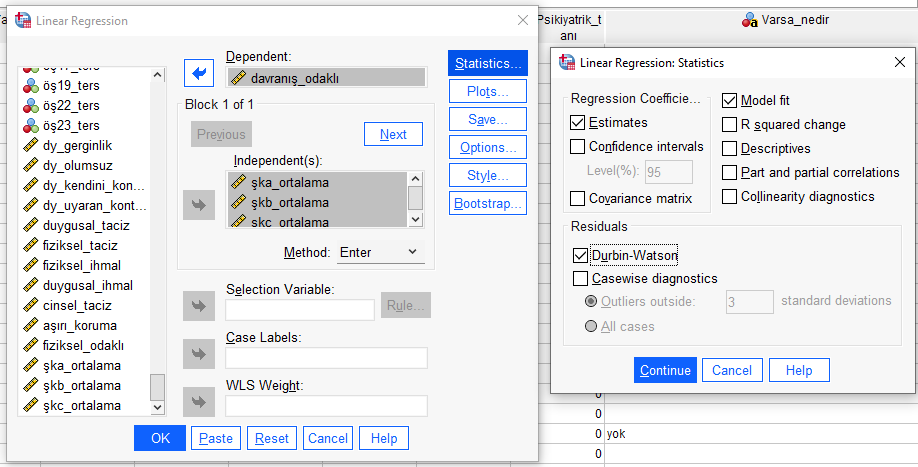This screenshot has height=467, width=918.
Task: Enable the Descriptives checkbox
Action: [730, 149]
